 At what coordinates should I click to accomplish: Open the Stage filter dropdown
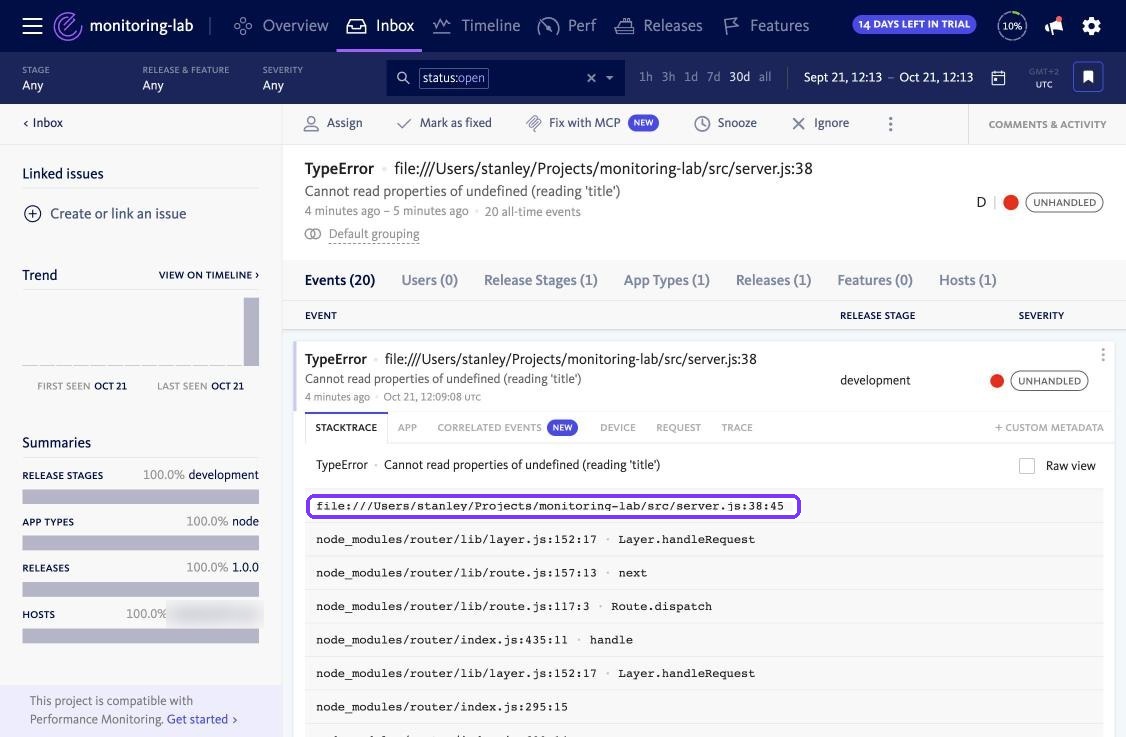[36, 78]
